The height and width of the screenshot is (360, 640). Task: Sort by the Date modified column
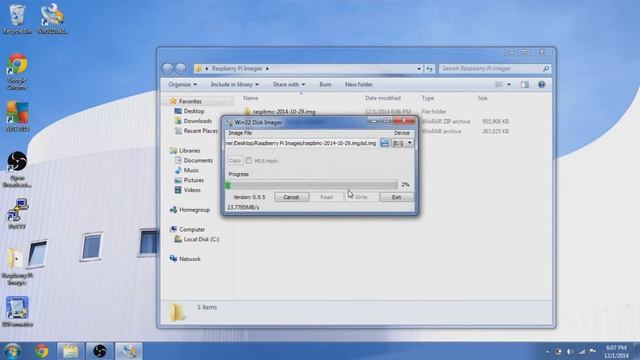pyautogui.click(x=383, y=98)
